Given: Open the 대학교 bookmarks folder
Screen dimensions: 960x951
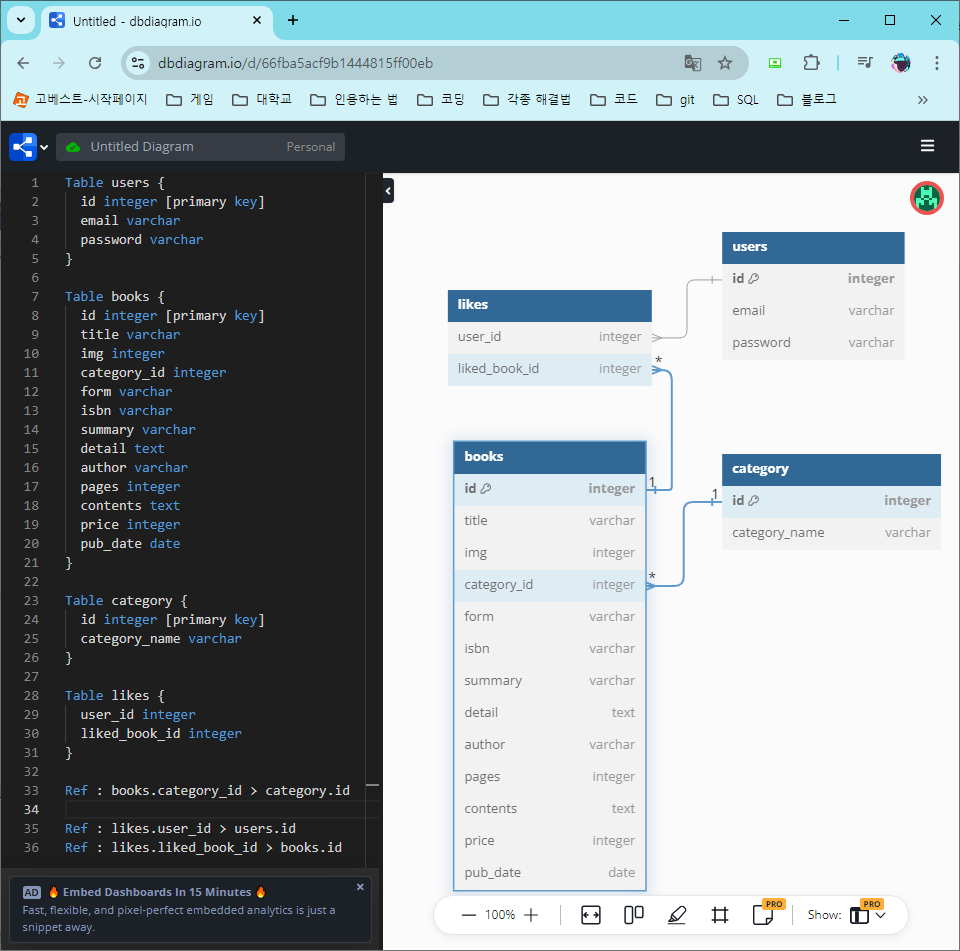Looking at the screenshot, I should (262, 100).
